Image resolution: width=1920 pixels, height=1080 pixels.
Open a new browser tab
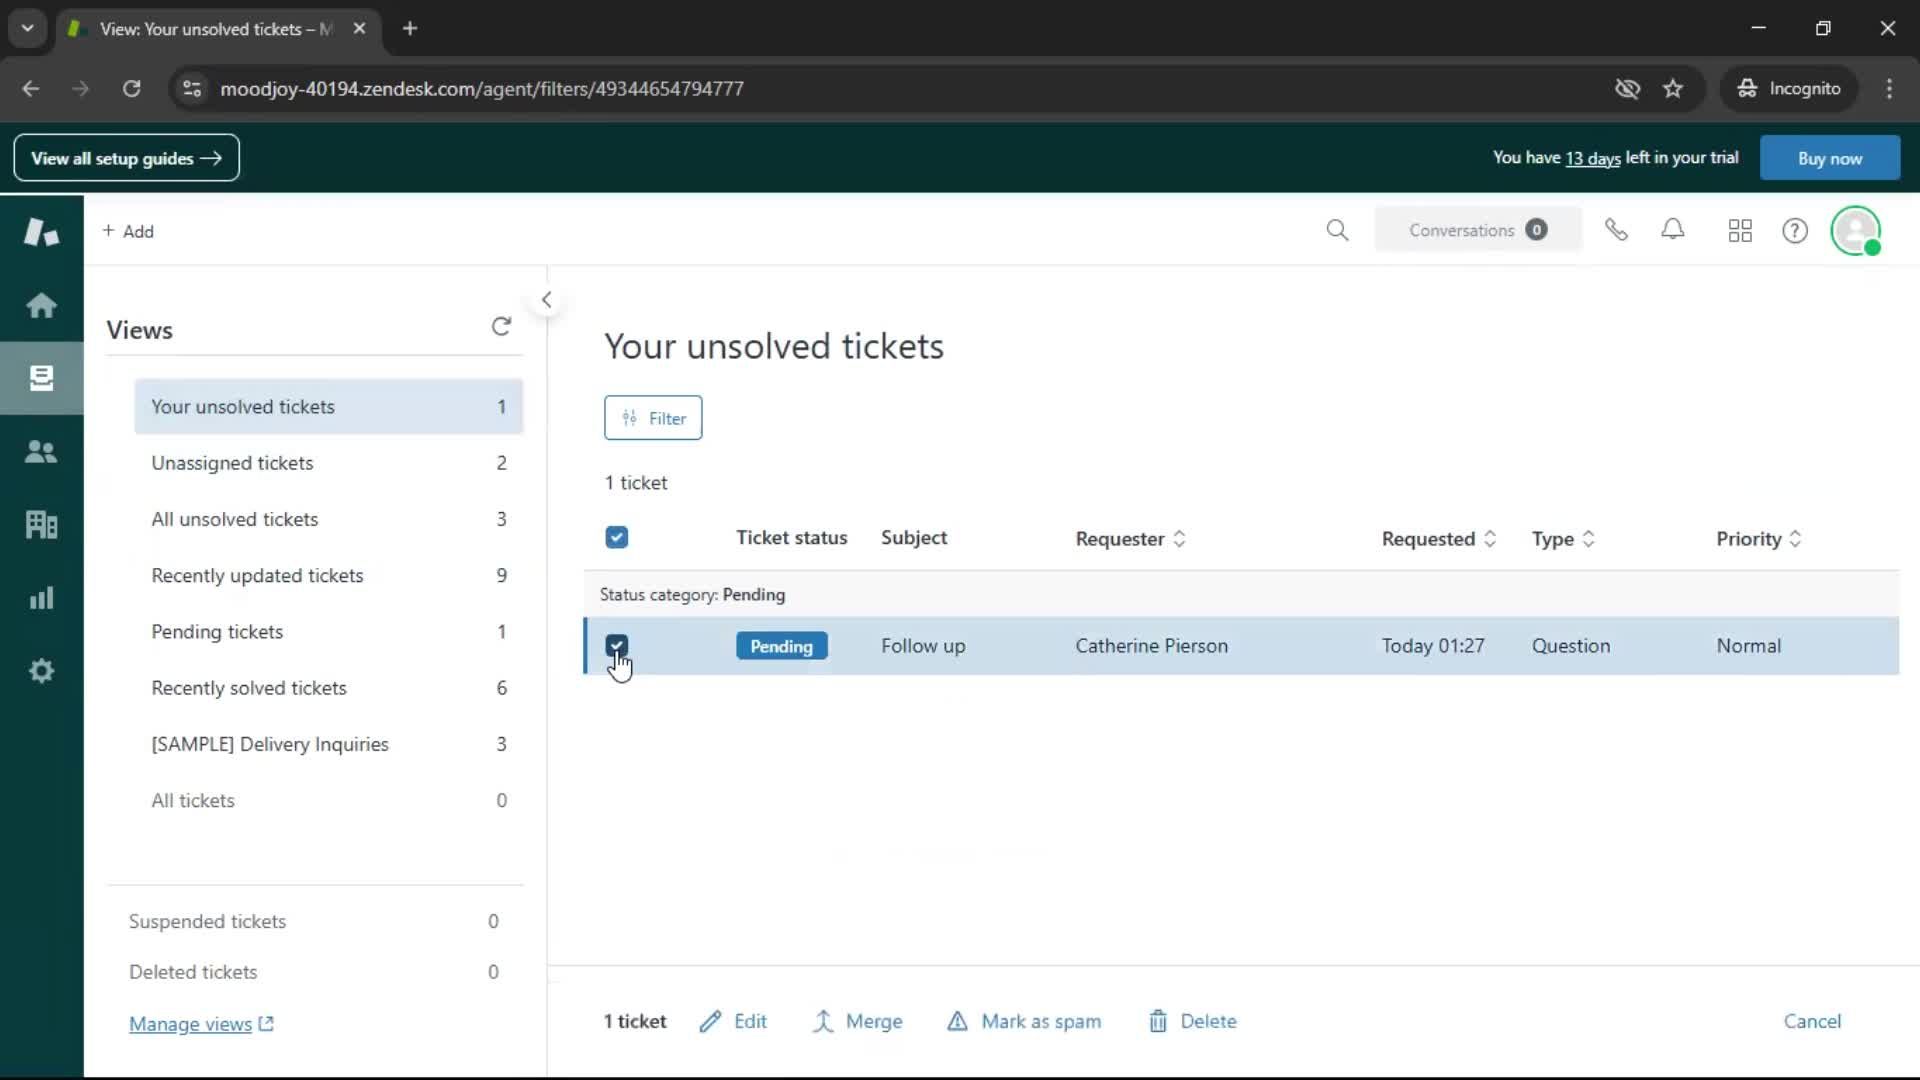pos(410,29)
